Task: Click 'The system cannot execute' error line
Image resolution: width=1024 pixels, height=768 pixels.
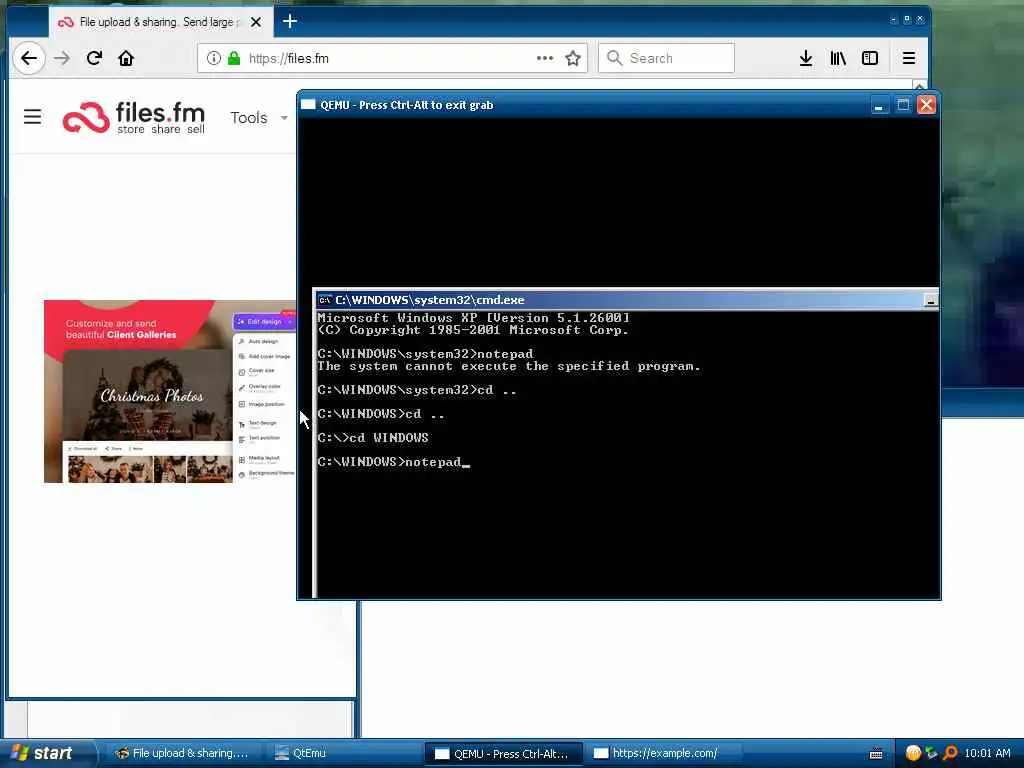Action: pos(509,366)
